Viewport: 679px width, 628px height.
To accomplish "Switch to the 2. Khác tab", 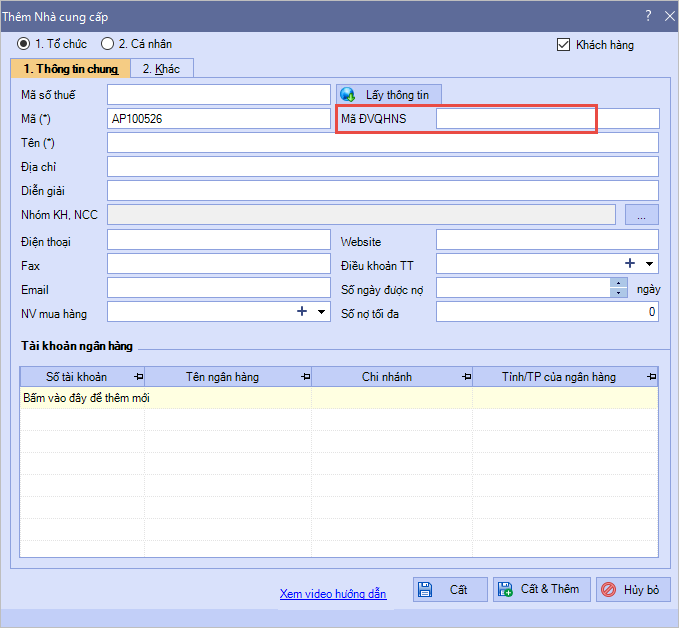I will (162, 69).
